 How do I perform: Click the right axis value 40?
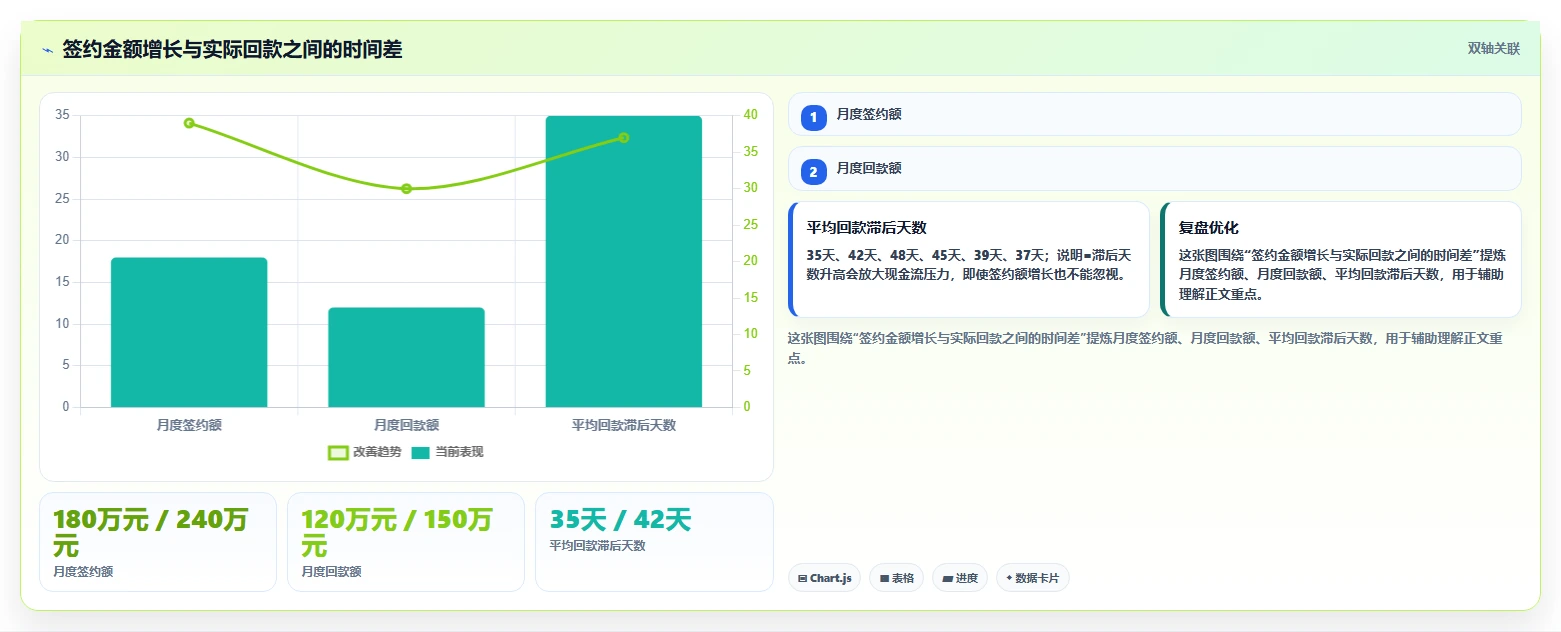coord(752,115)
